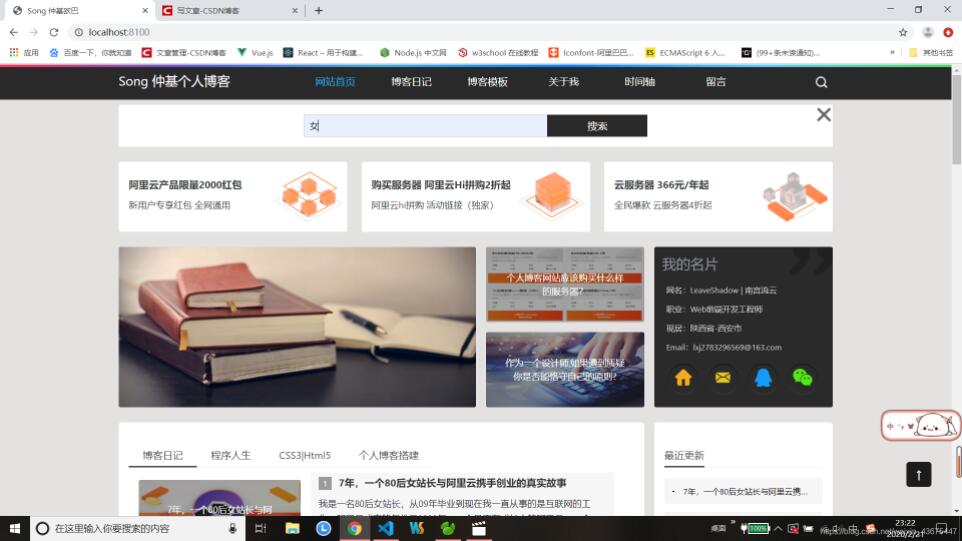Screen dimensions: 962x541
Task: Open the keyboard designer article thumbnail
Action: pos(565,370)
